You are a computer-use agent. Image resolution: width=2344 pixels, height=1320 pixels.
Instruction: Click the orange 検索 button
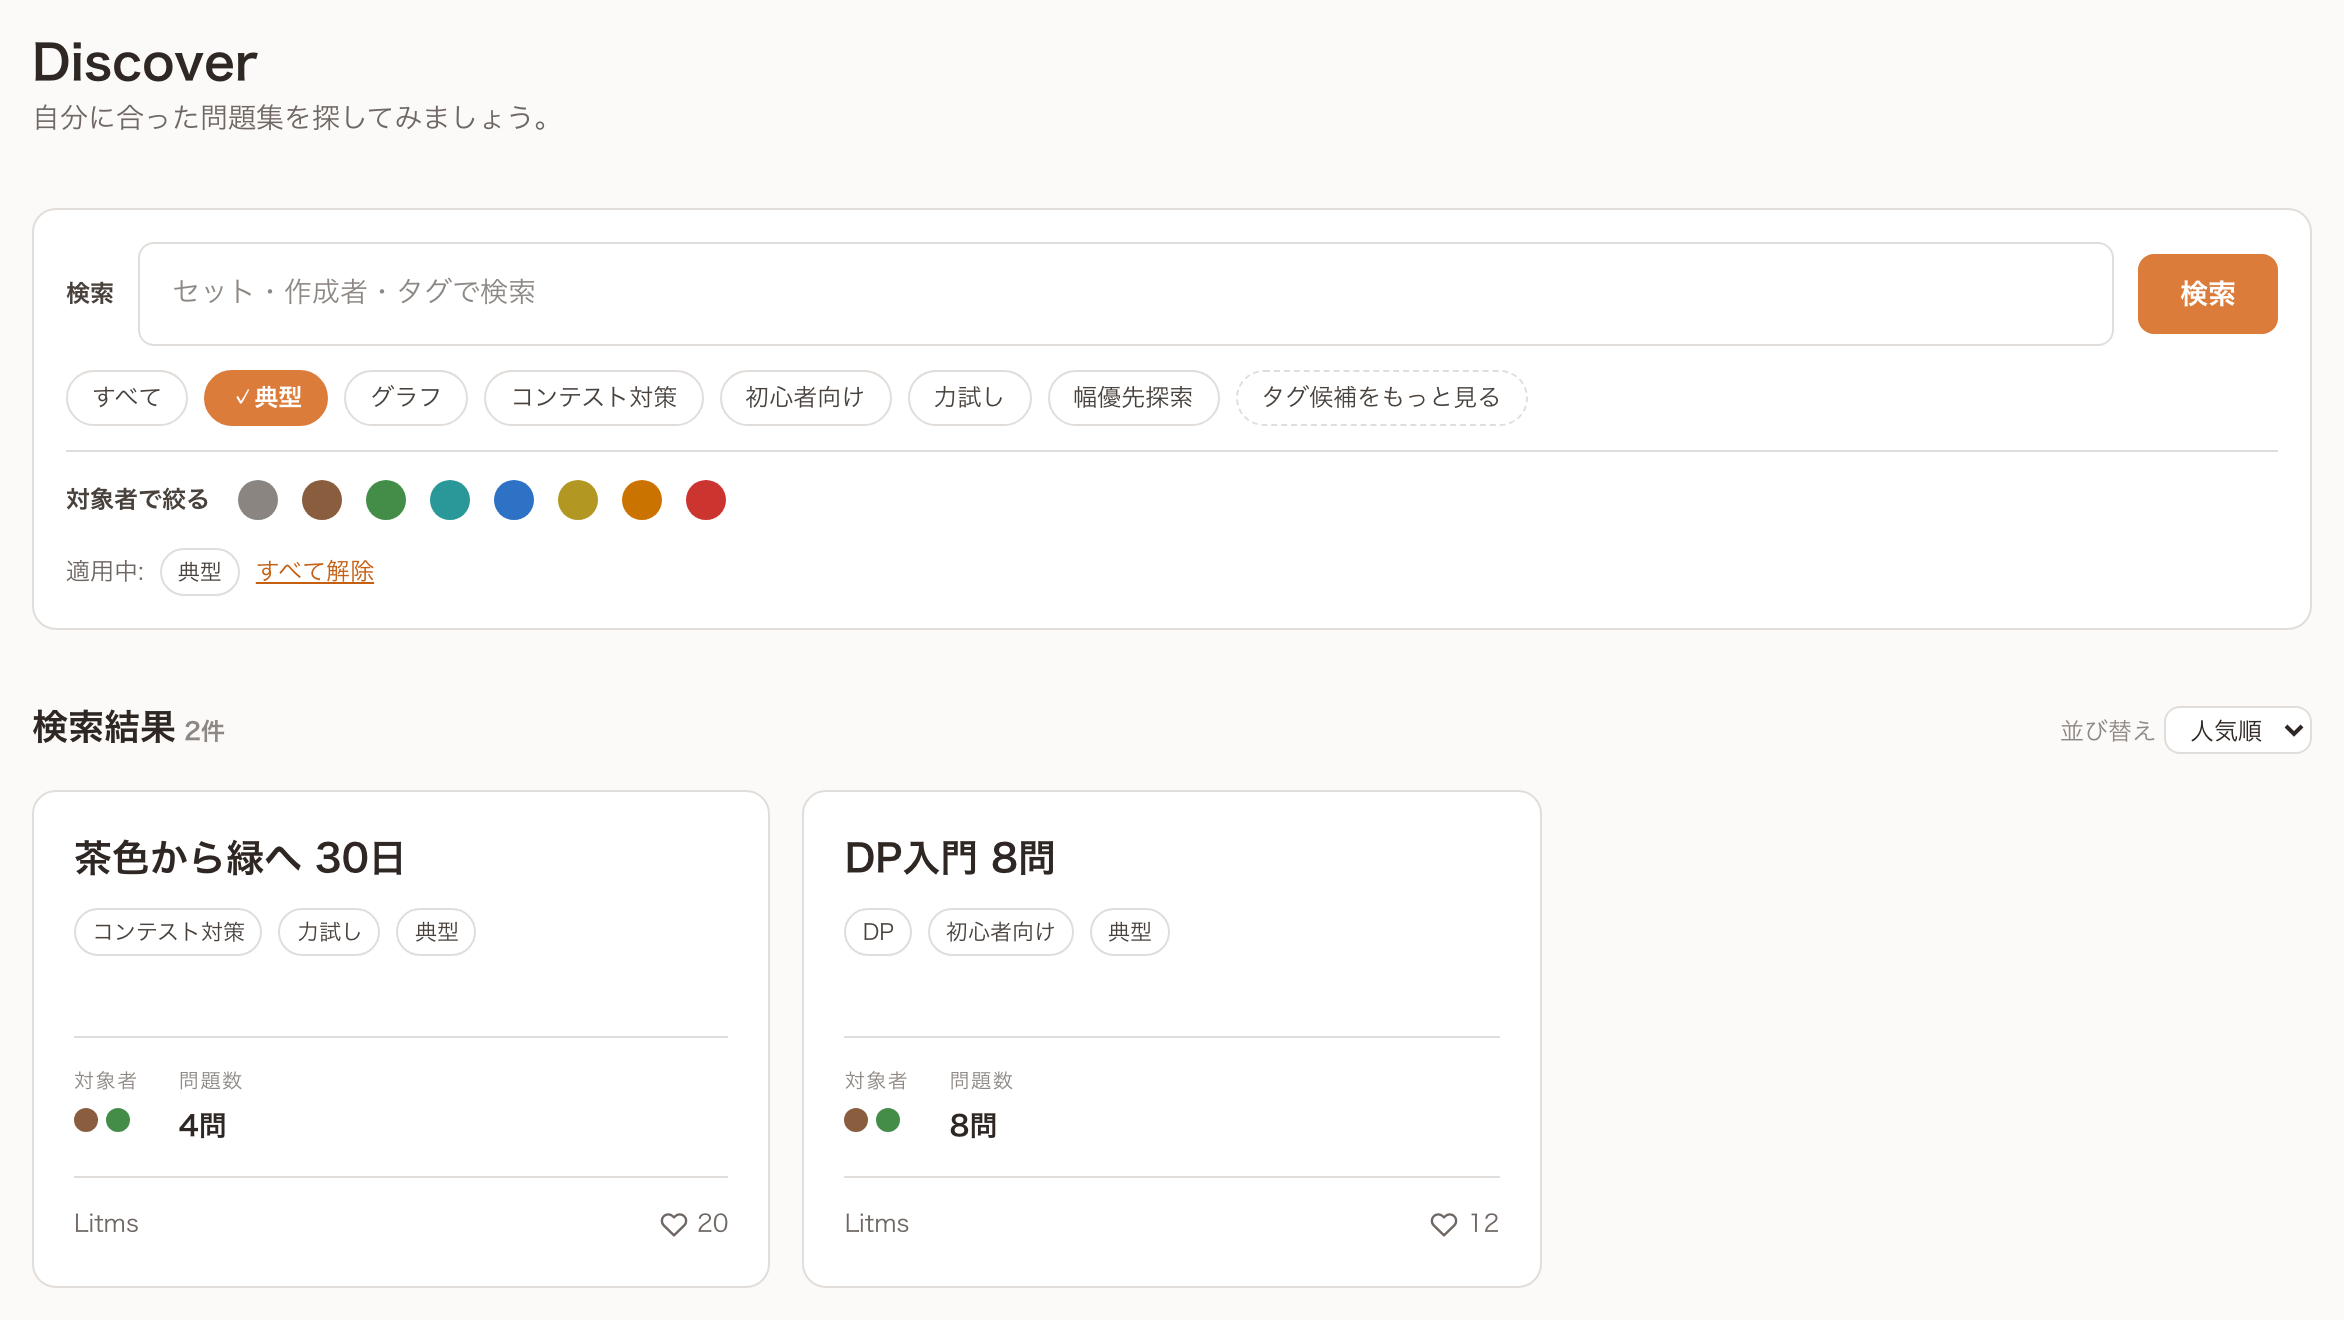tap(2208, 294)
